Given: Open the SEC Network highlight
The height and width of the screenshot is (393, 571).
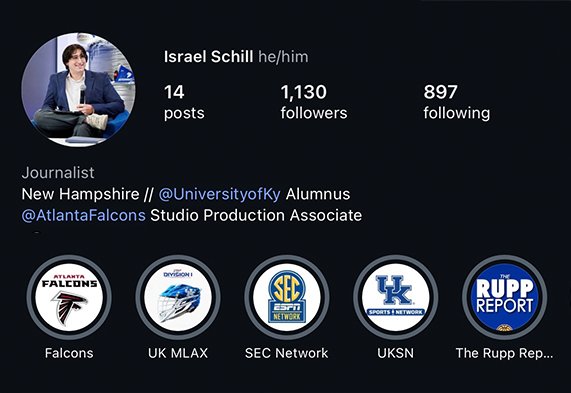Looking at the screenshot, I should click(287, 298).
